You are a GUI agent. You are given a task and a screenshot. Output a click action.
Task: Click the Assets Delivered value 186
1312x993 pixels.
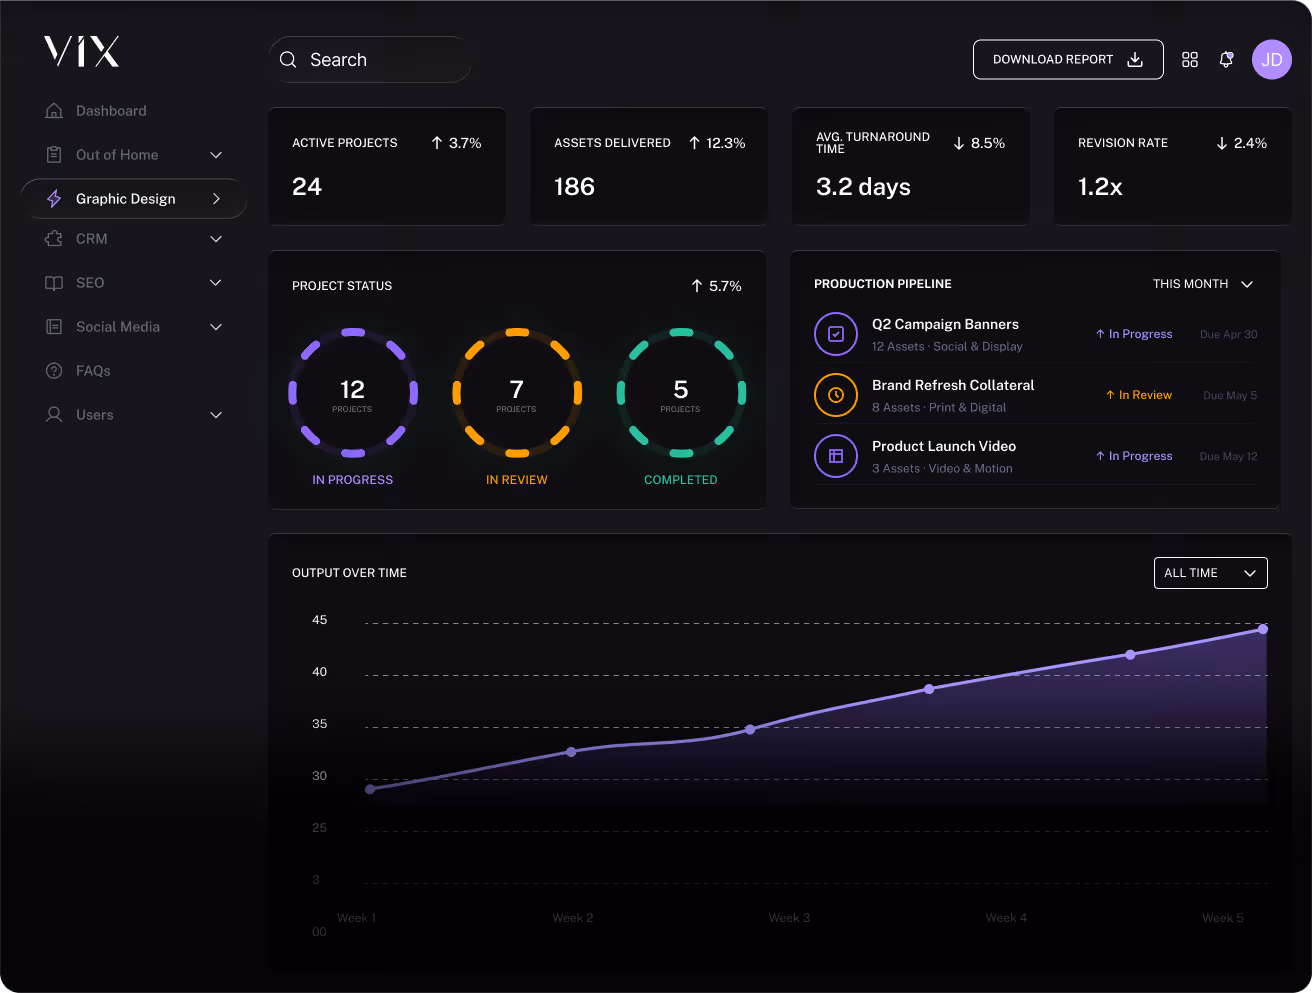(574, 187)
